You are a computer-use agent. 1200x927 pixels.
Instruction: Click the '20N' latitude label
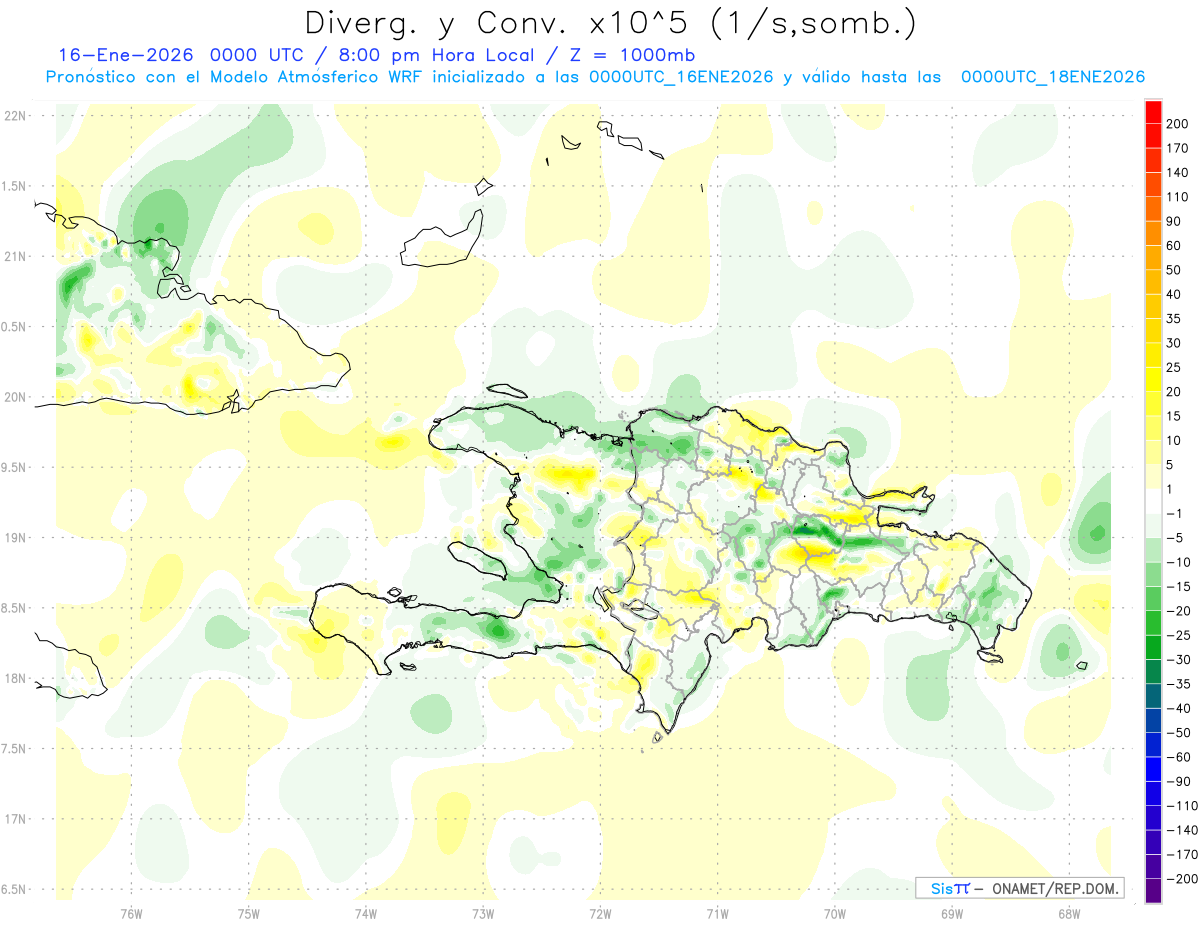(15, 398)
